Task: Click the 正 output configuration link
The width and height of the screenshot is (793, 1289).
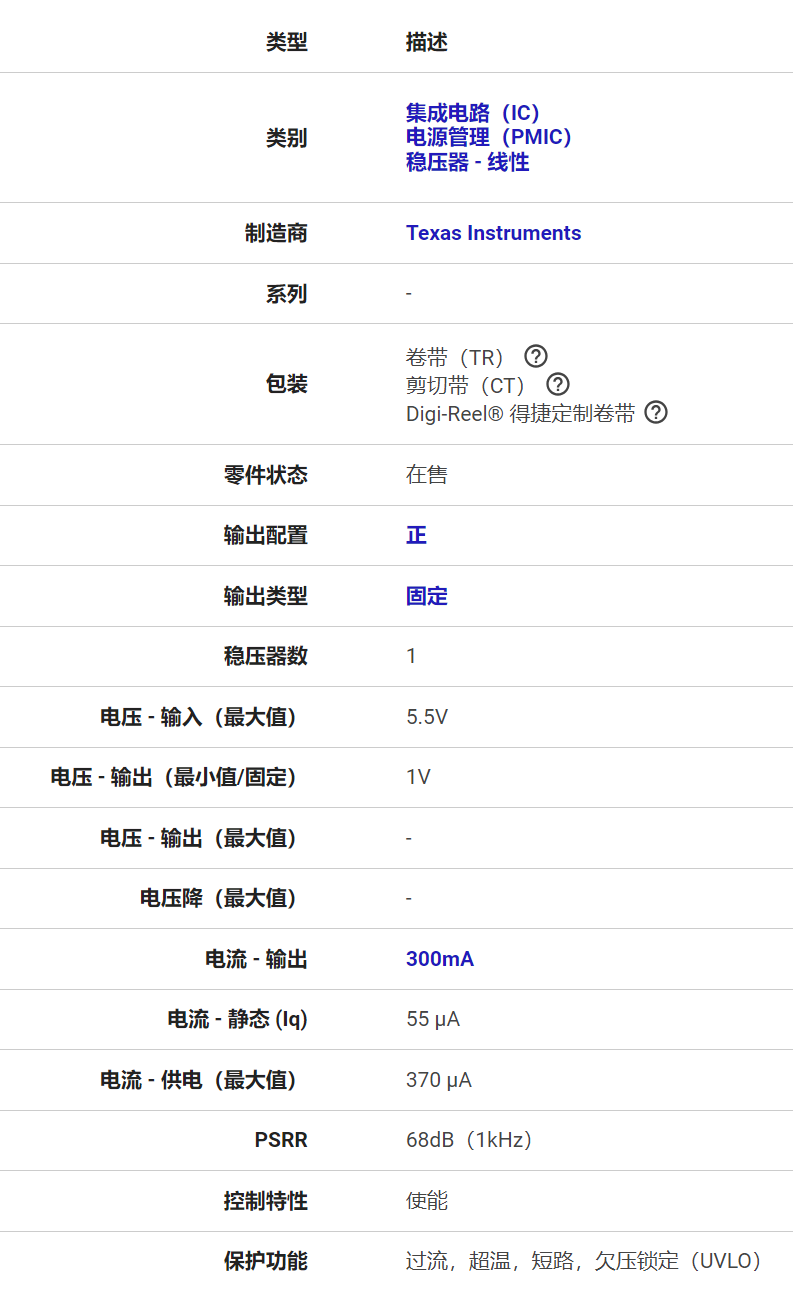Action: [416, 535]
